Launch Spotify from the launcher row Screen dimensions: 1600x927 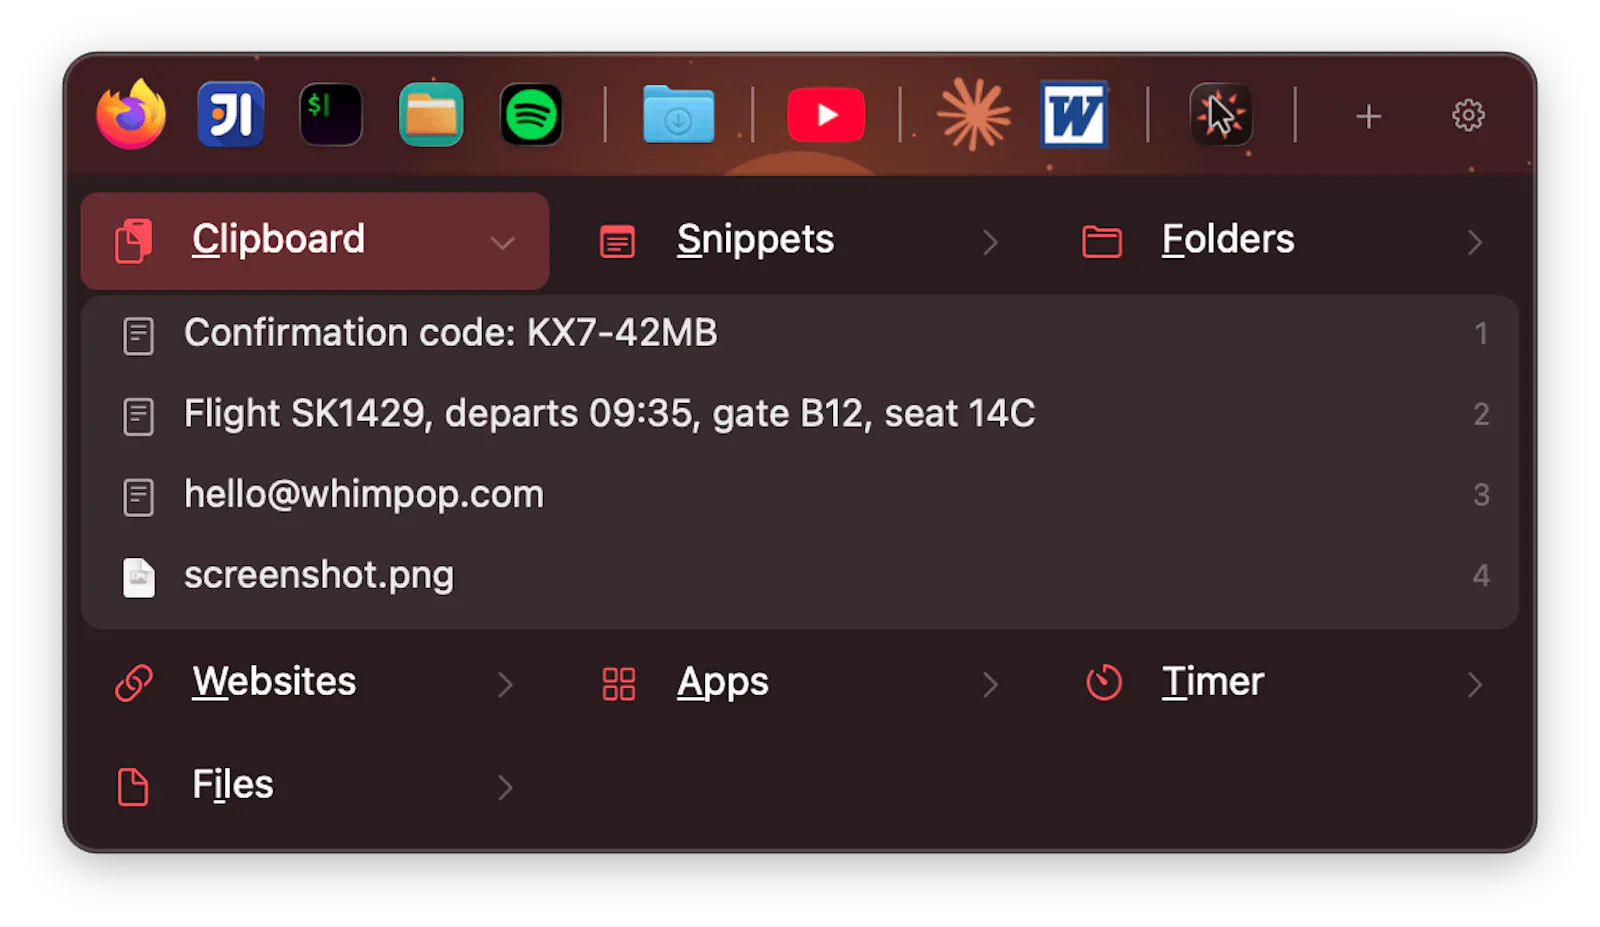531,114
